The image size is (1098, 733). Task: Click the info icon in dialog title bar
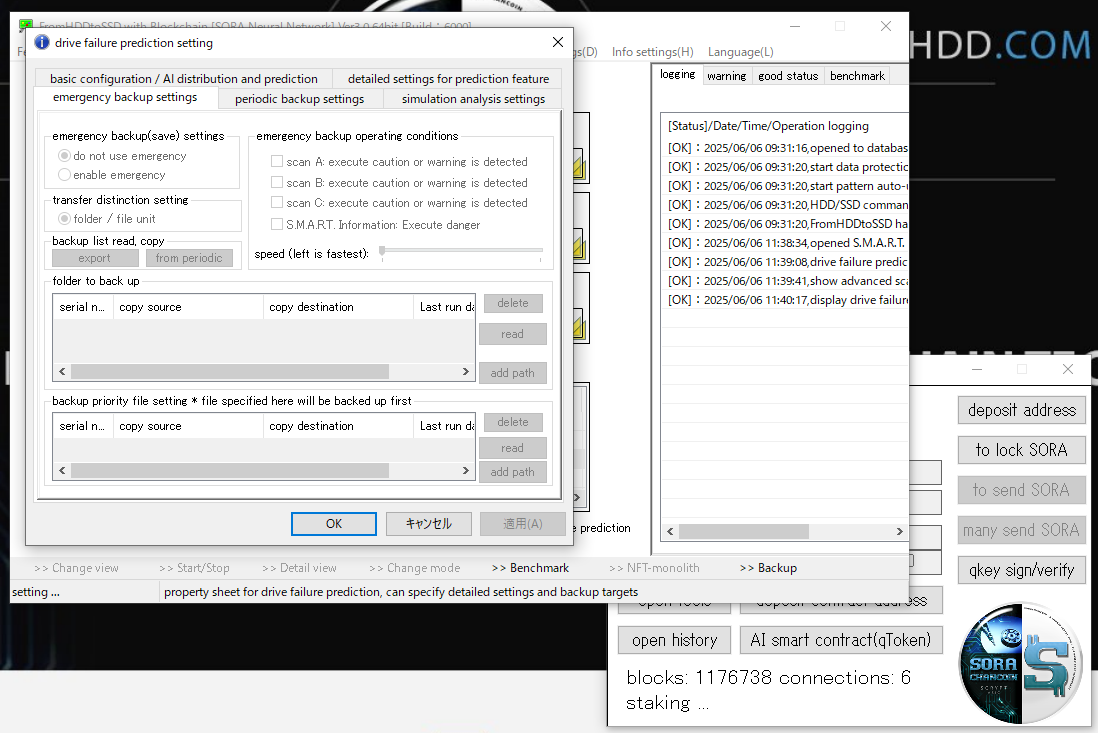point(42,43)
